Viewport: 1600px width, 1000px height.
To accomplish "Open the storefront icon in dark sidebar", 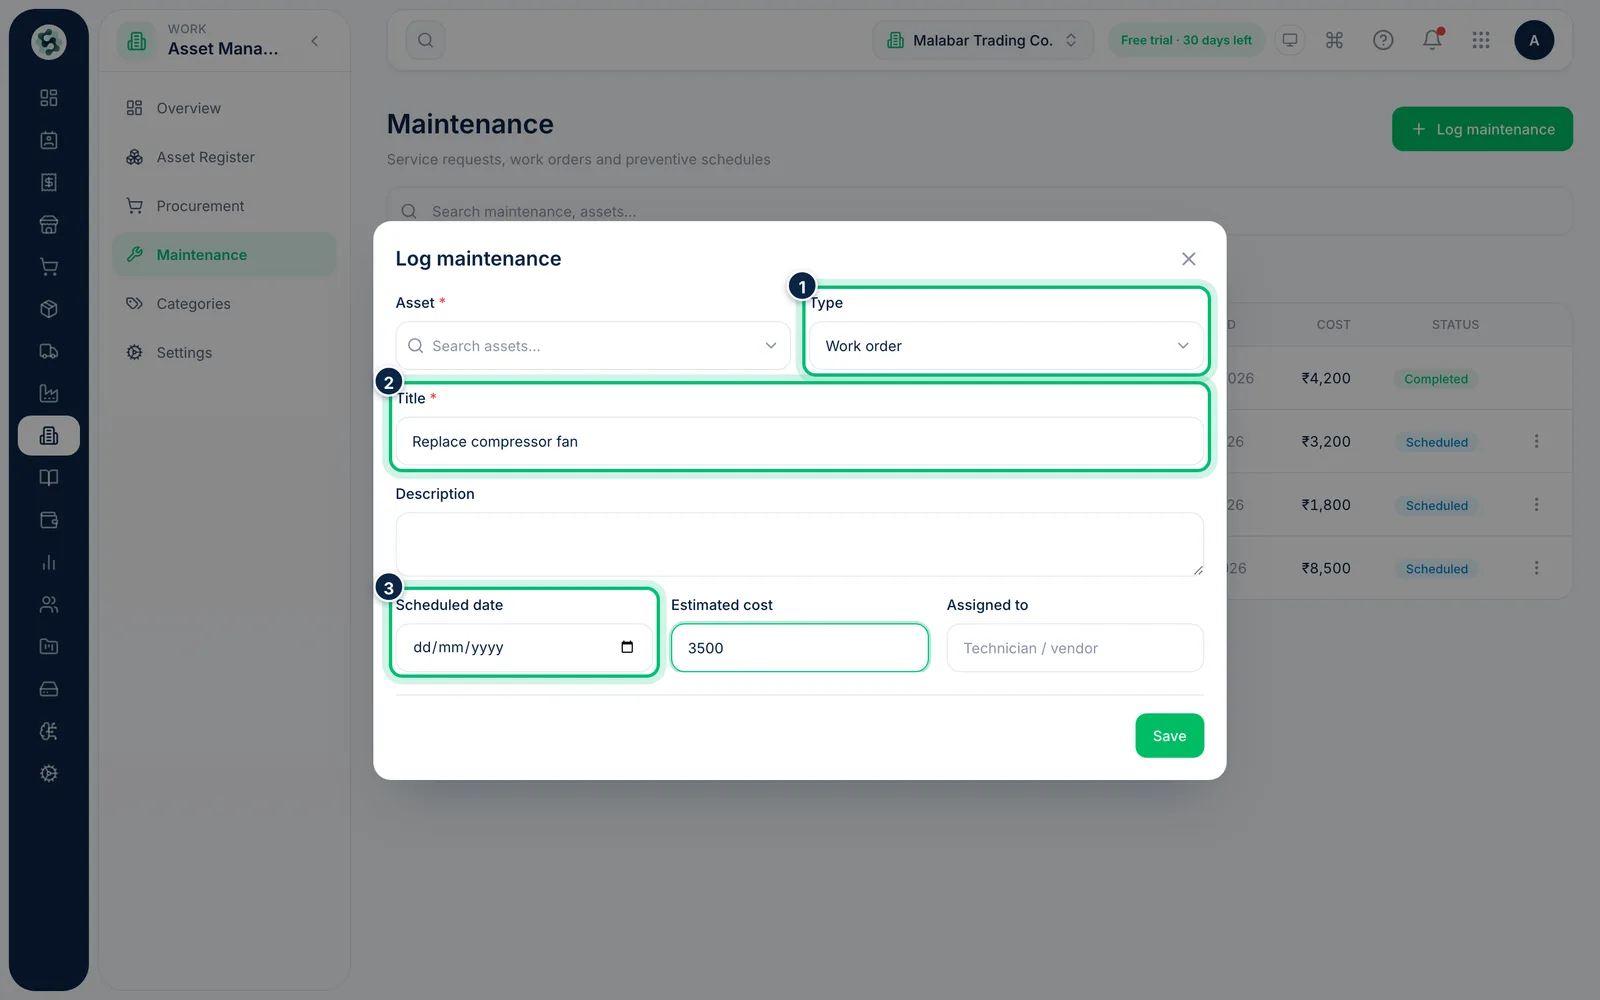I will point(48,225).
